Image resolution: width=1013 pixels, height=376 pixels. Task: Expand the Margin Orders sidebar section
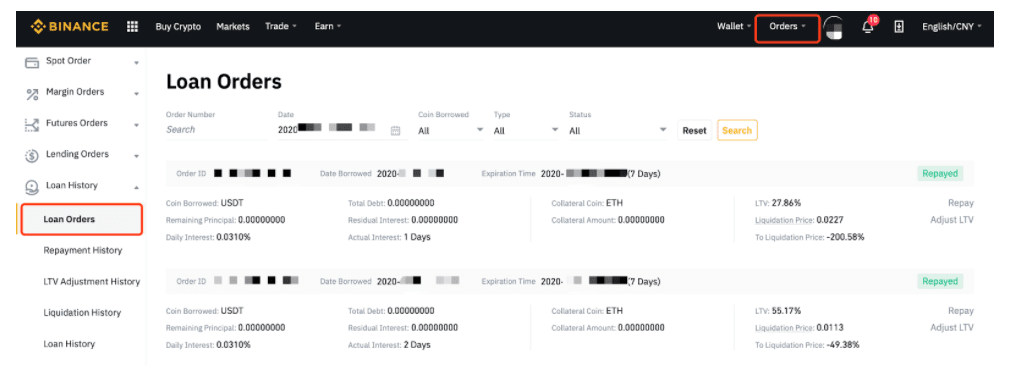136,94
